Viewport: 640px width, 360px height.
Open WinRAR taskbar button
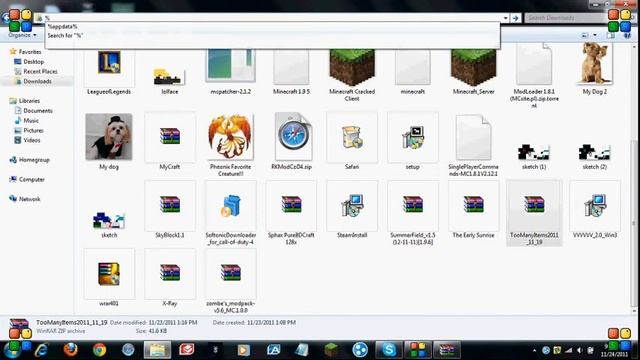(447, 350)
